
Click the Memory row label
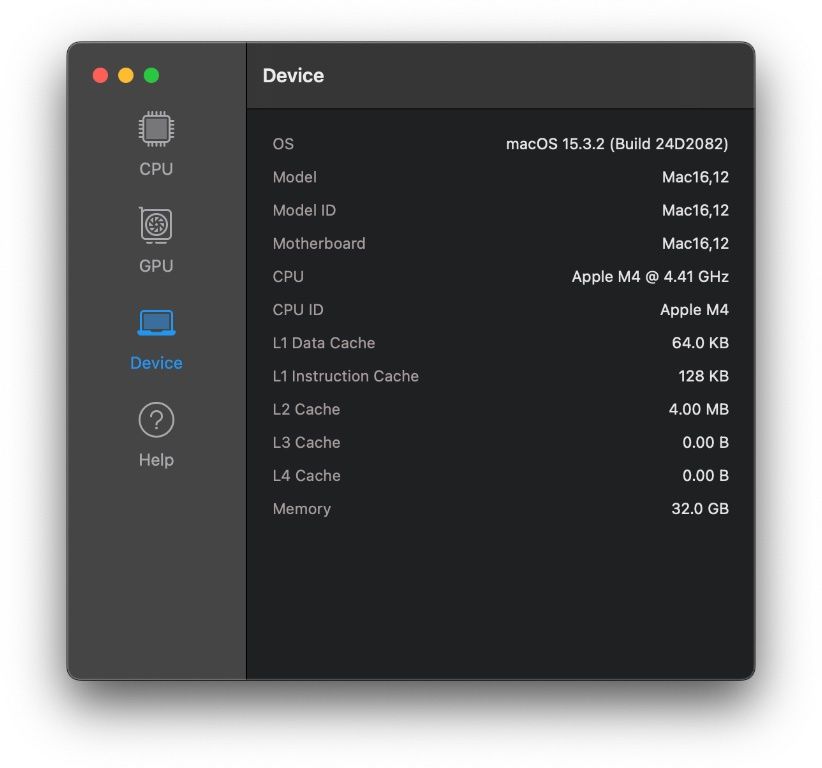click(301, 509)
